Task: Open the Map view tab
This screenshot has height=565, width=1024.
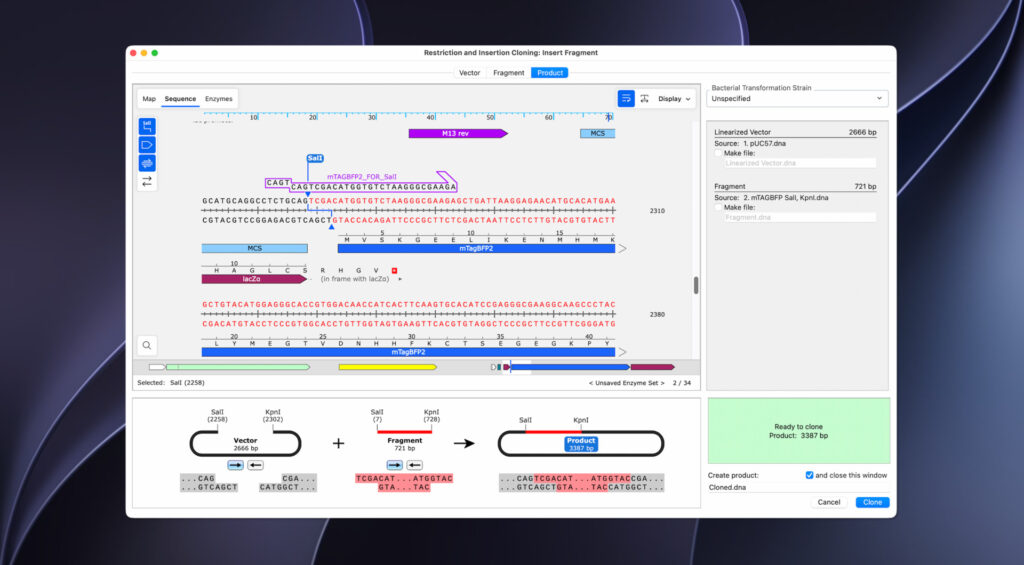Action: coord(149,99)
